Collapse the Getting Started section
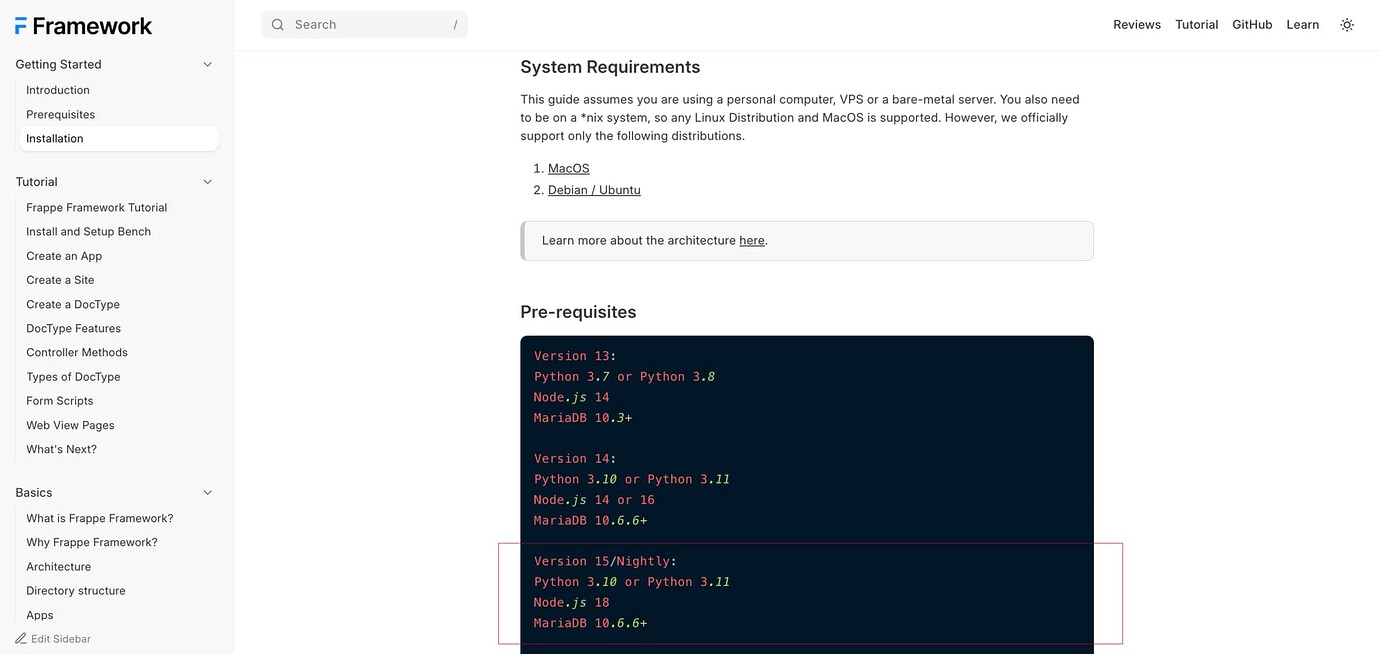The image size is (1380, 654). [207, 64]
